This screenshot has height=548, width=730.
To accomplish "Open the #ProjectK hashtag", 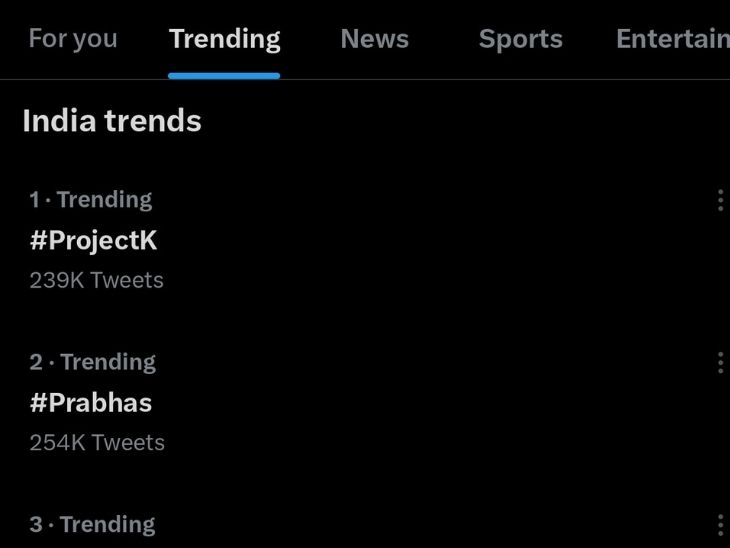I will point(93,241).
